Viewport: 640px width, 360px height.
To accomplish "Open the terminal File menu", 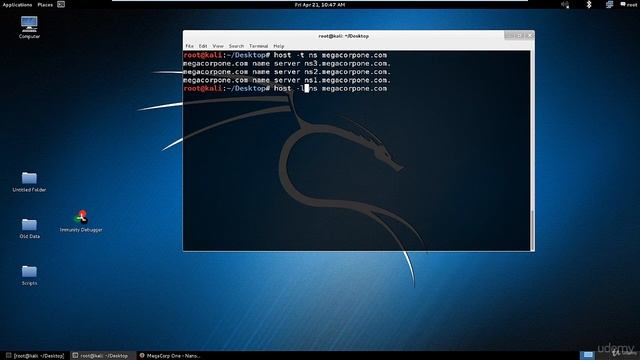I will (x=189, y=46).
